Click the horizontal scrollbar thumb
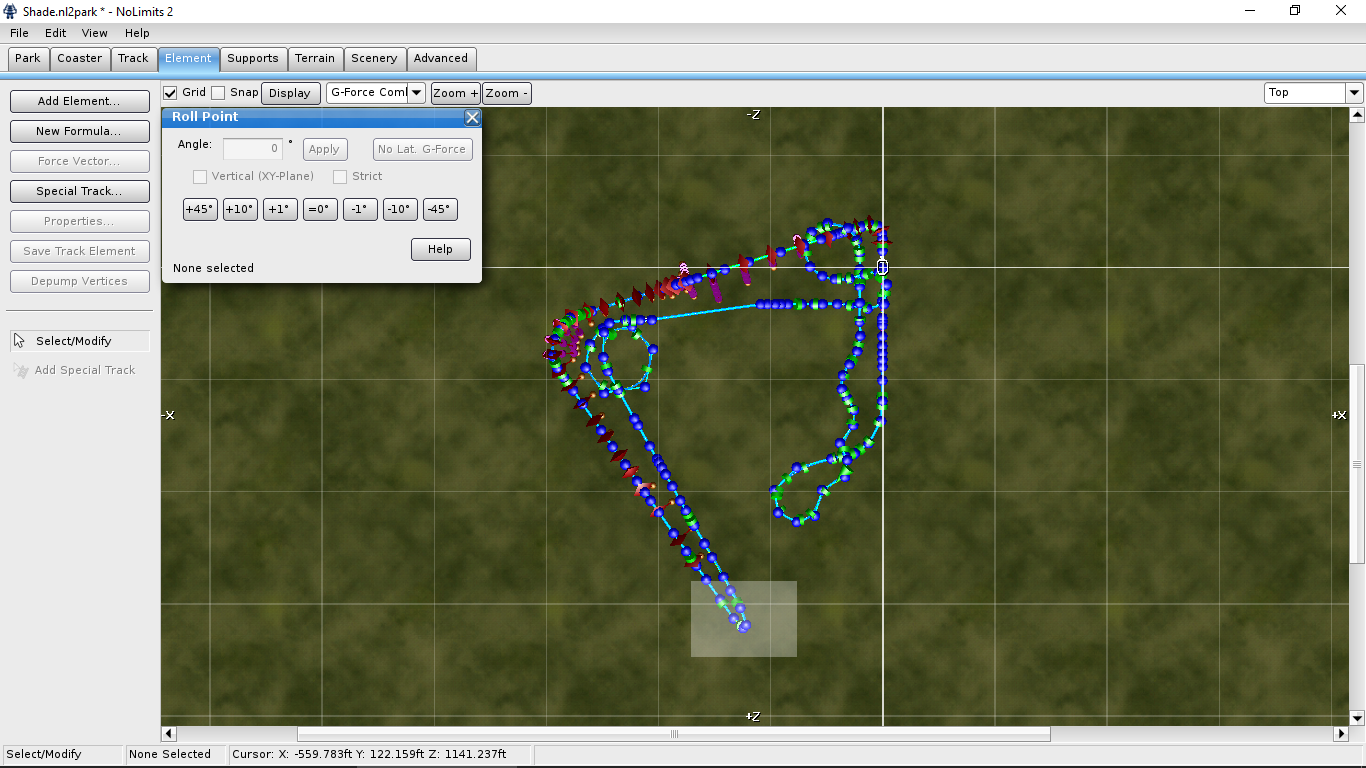This screenshot has width=1366, height=768. pyautogui.click(x=673, y=734)
